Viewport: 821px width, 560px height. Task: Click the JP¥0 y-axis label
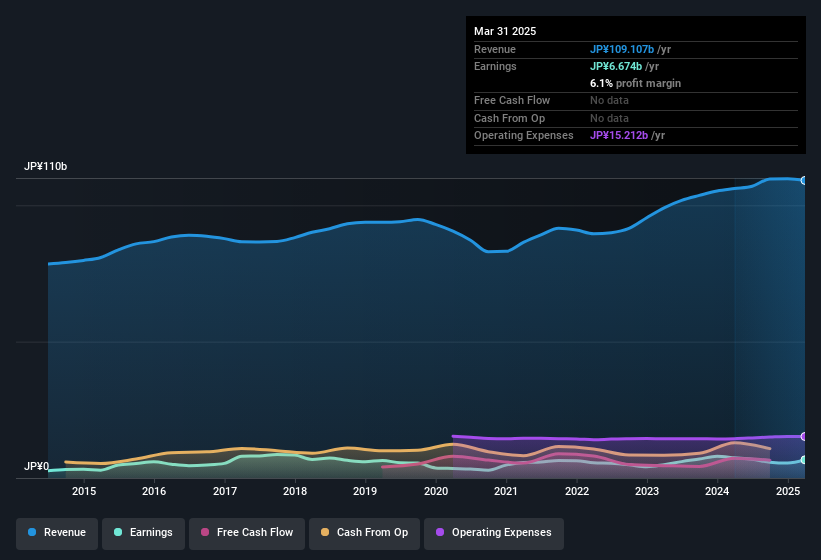pyautogui.click(x=37, y=466)
